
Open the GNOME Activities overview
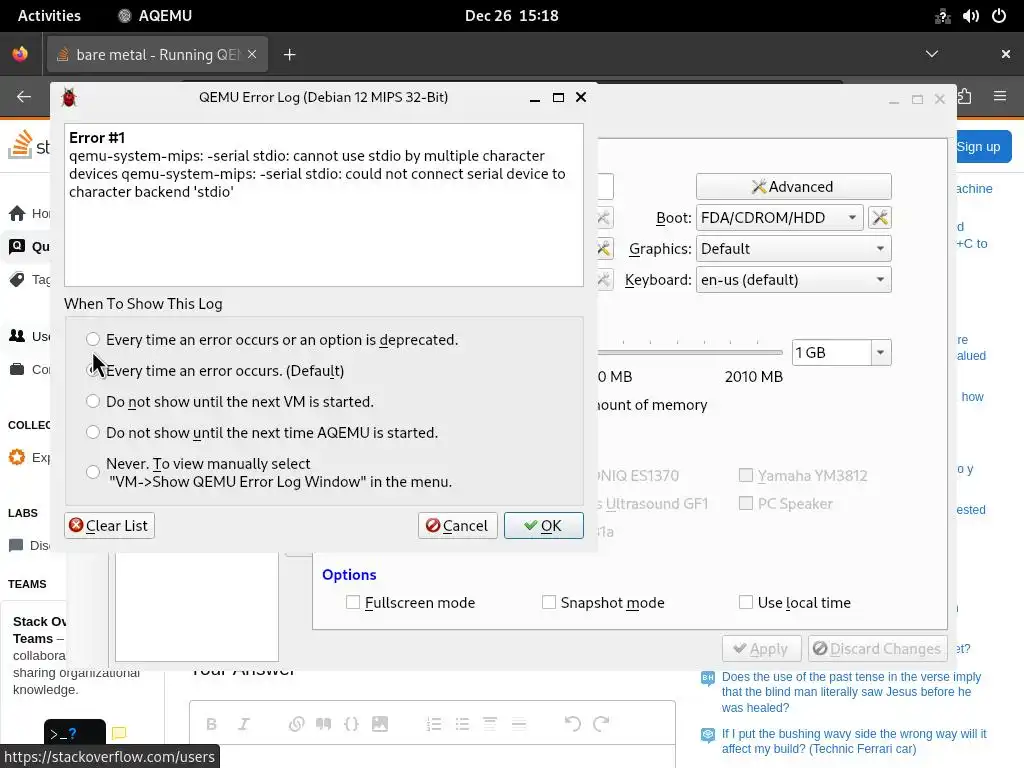click(49, 16)
